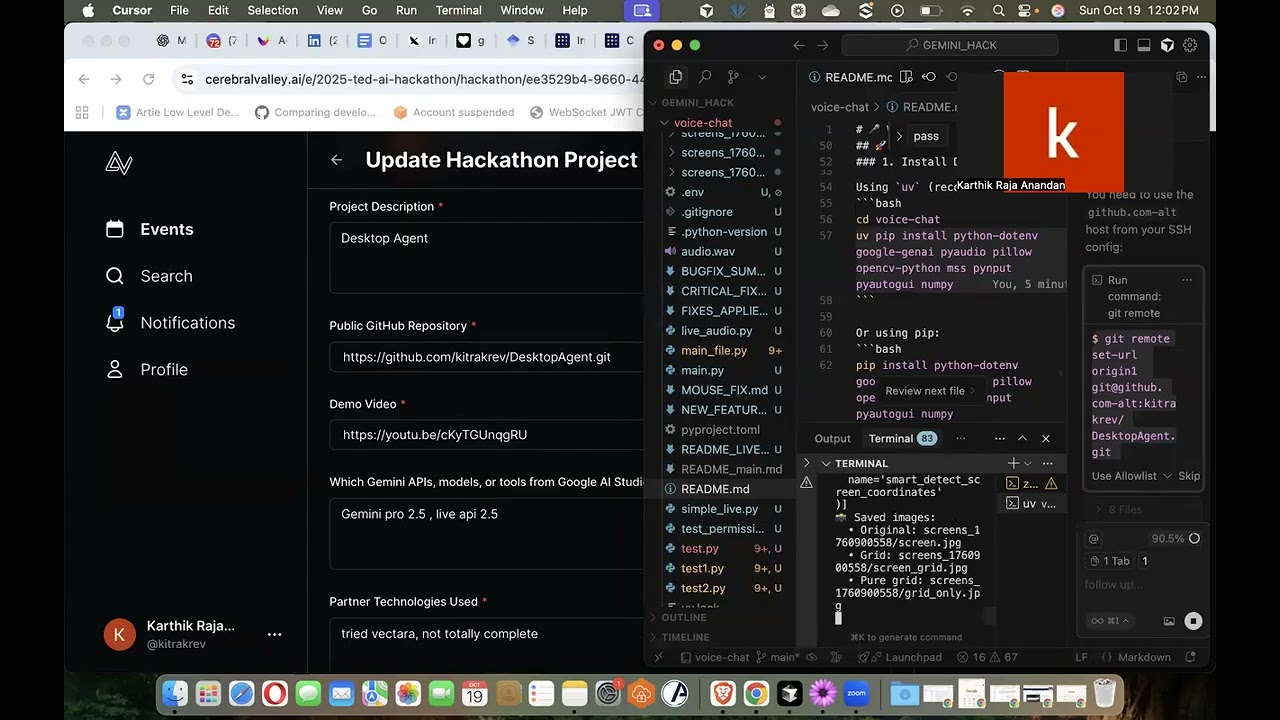Edit the Project Description field
Screen dimensions: 1280x720
(x=486, y=257)
